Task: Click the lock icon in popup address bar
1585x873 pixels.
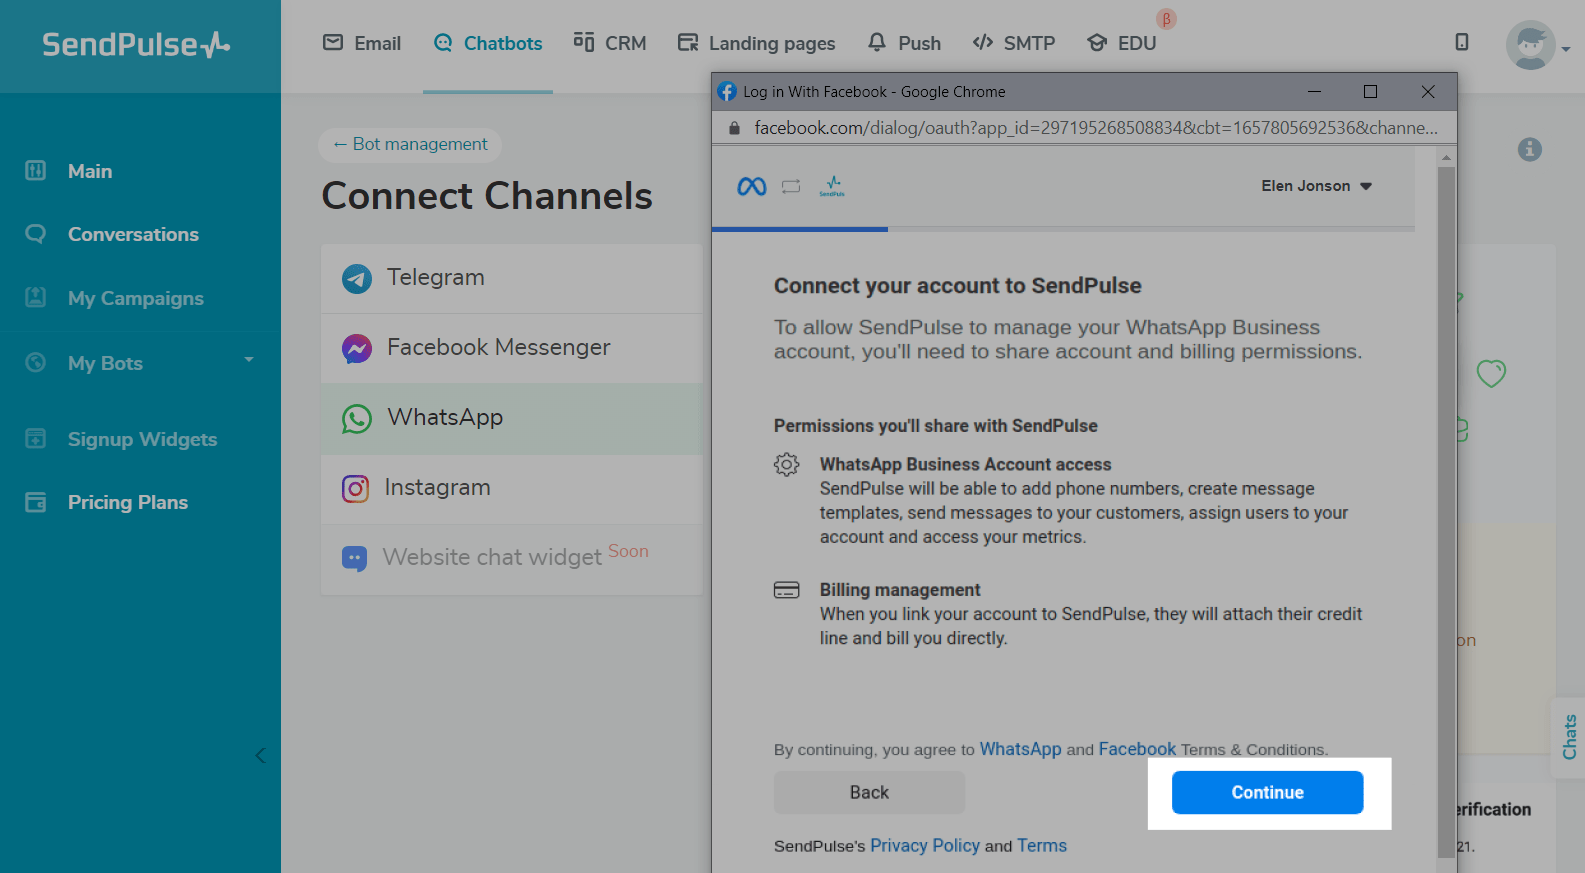Action: click(x=734, y=128)
